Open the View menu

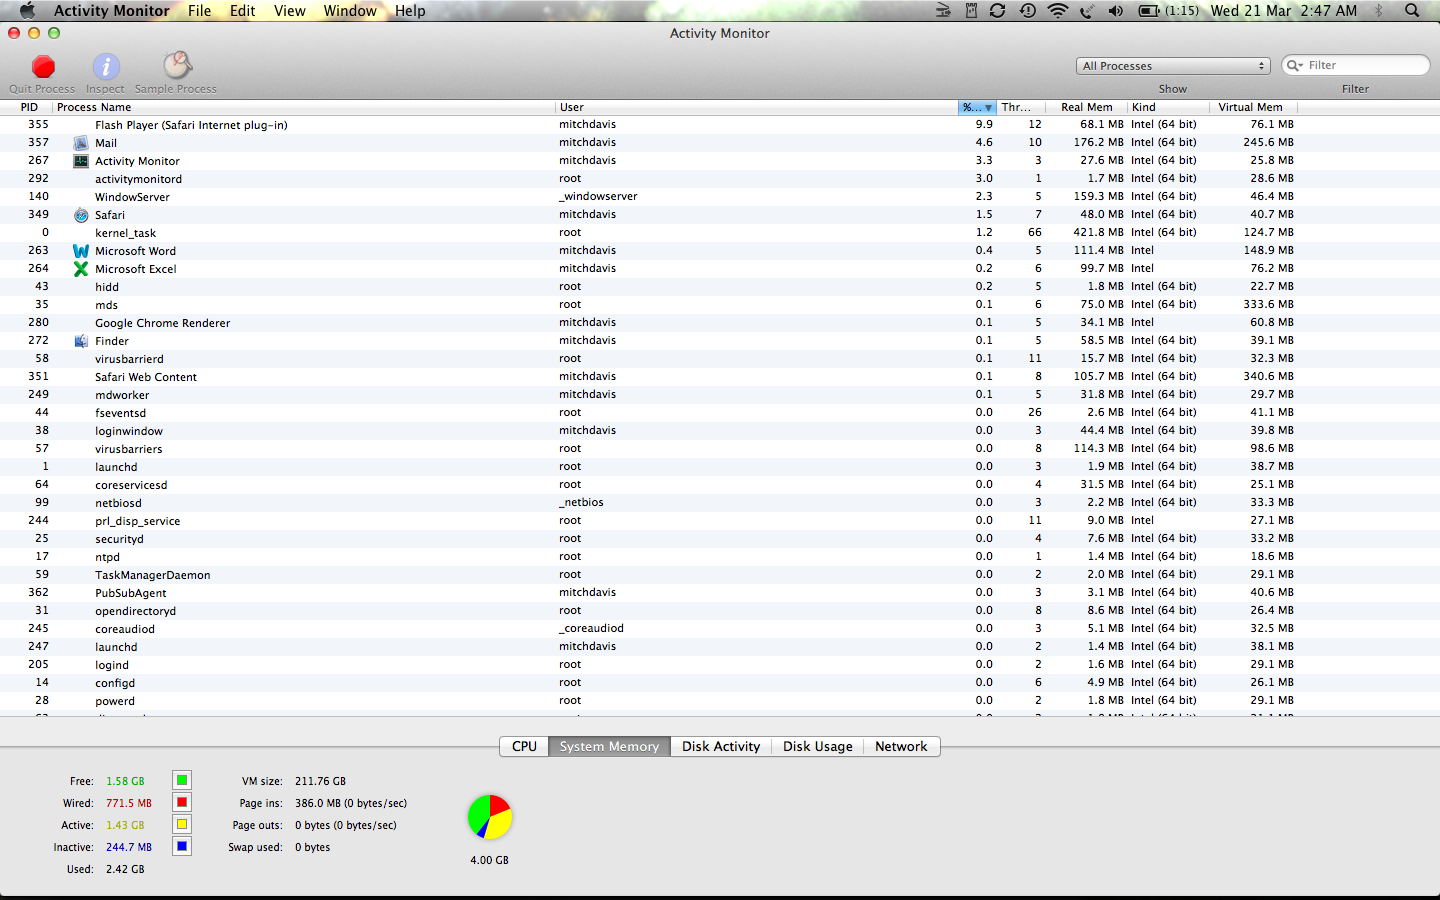[290, 10]
